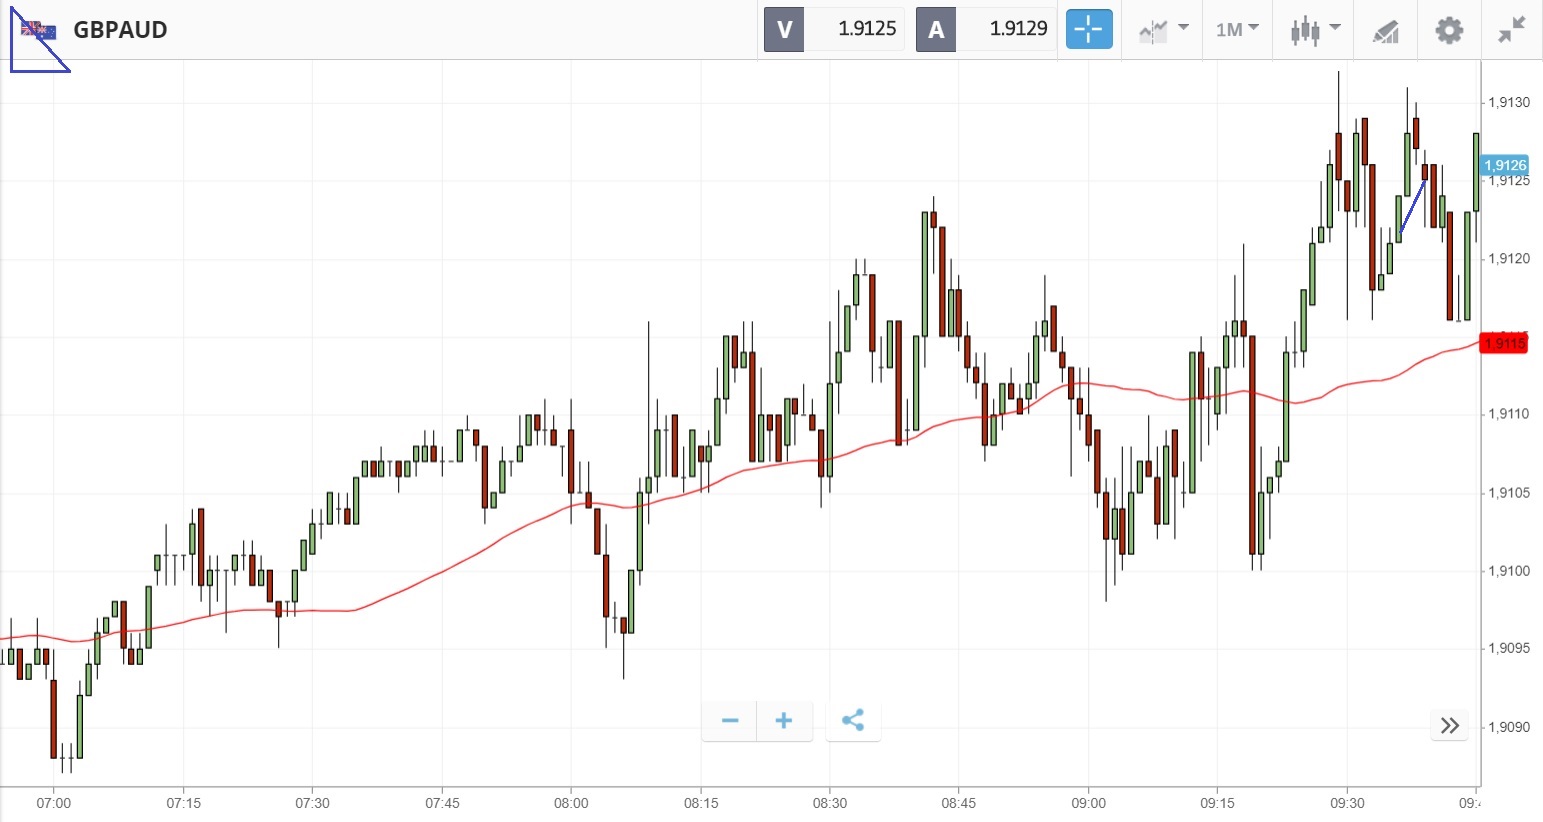Share the chart
This screenshot has width=1543, height=822.
click(853, 721)
